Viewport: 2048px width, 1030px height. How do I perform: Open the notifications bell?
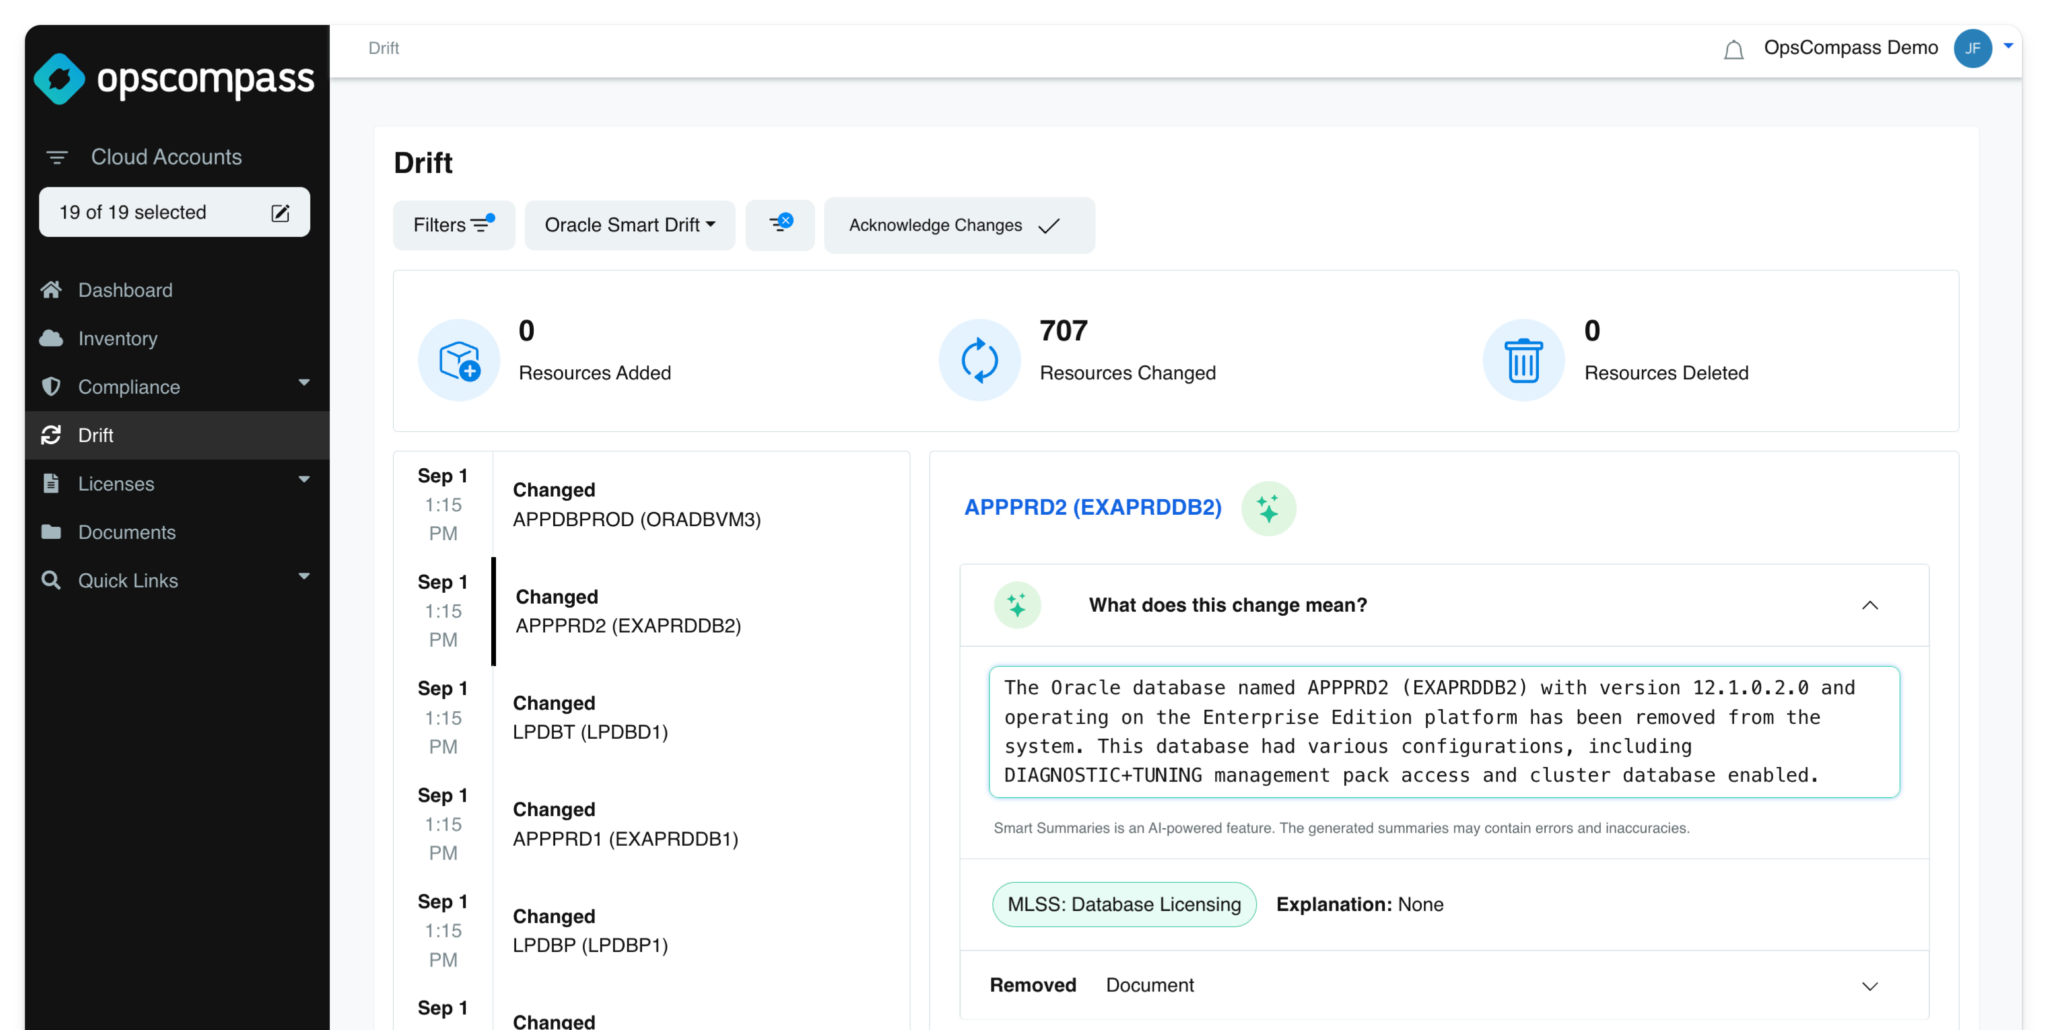pyautogui.click(x=1733, y=49)
